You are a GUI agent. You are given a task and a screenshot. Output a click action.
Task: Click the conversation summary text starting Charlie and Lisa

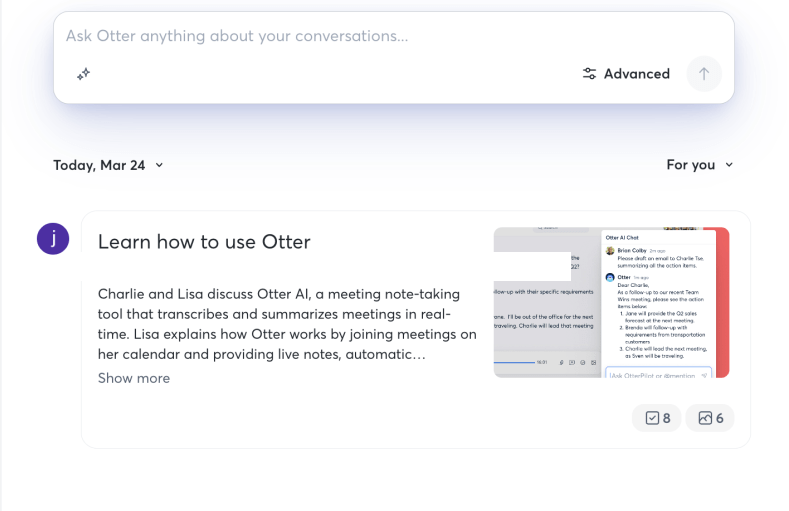pyautogui.click(x=287, y=324)
